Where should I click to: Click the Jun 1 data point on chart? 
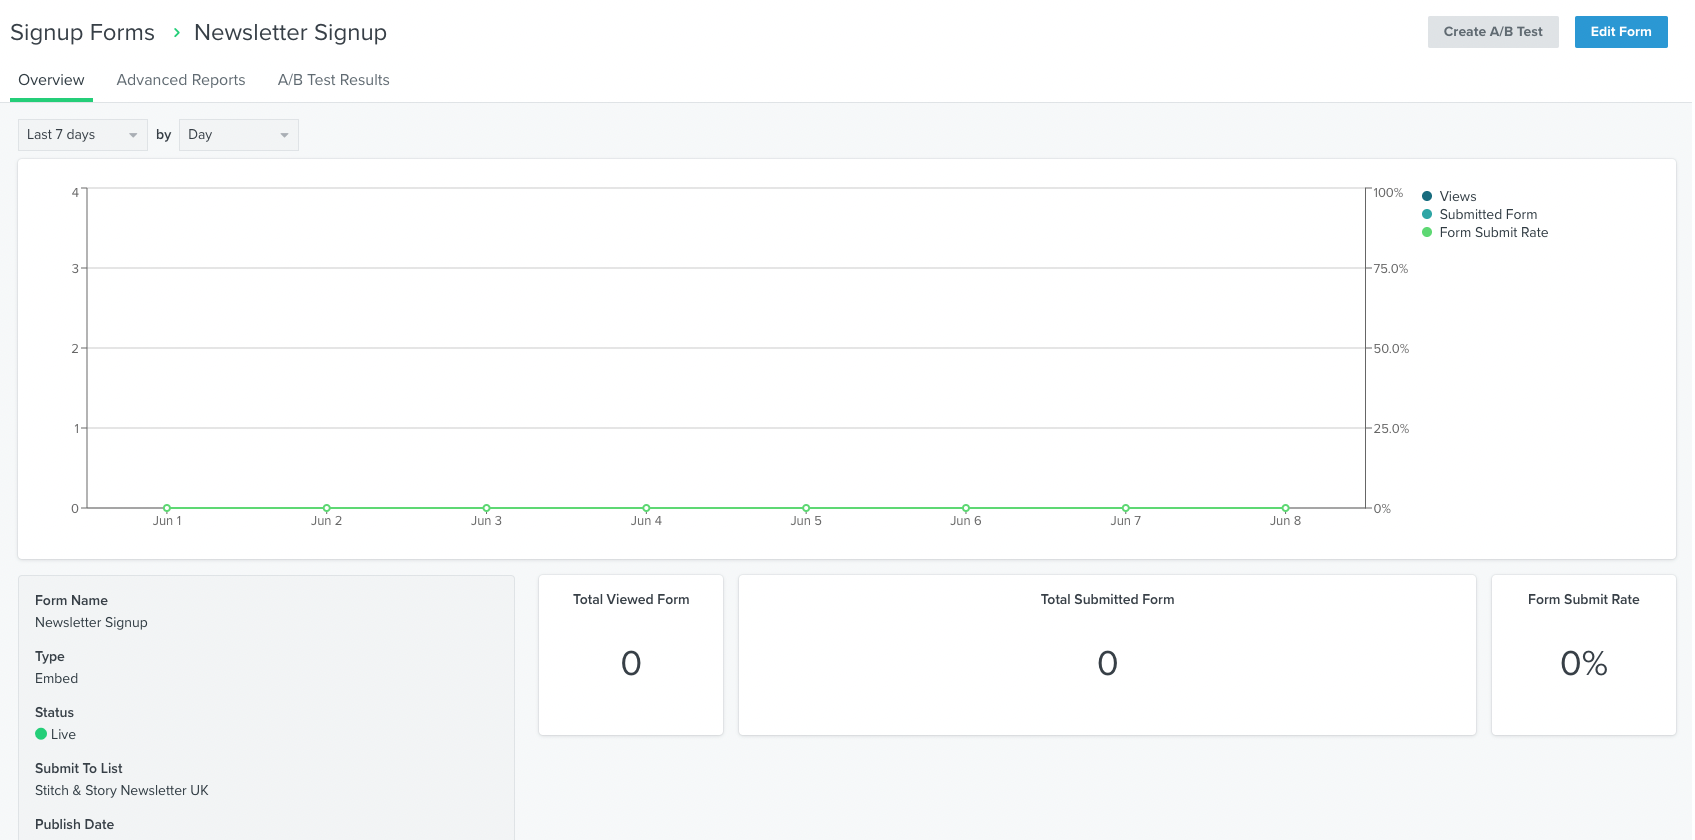pos(167,508)
